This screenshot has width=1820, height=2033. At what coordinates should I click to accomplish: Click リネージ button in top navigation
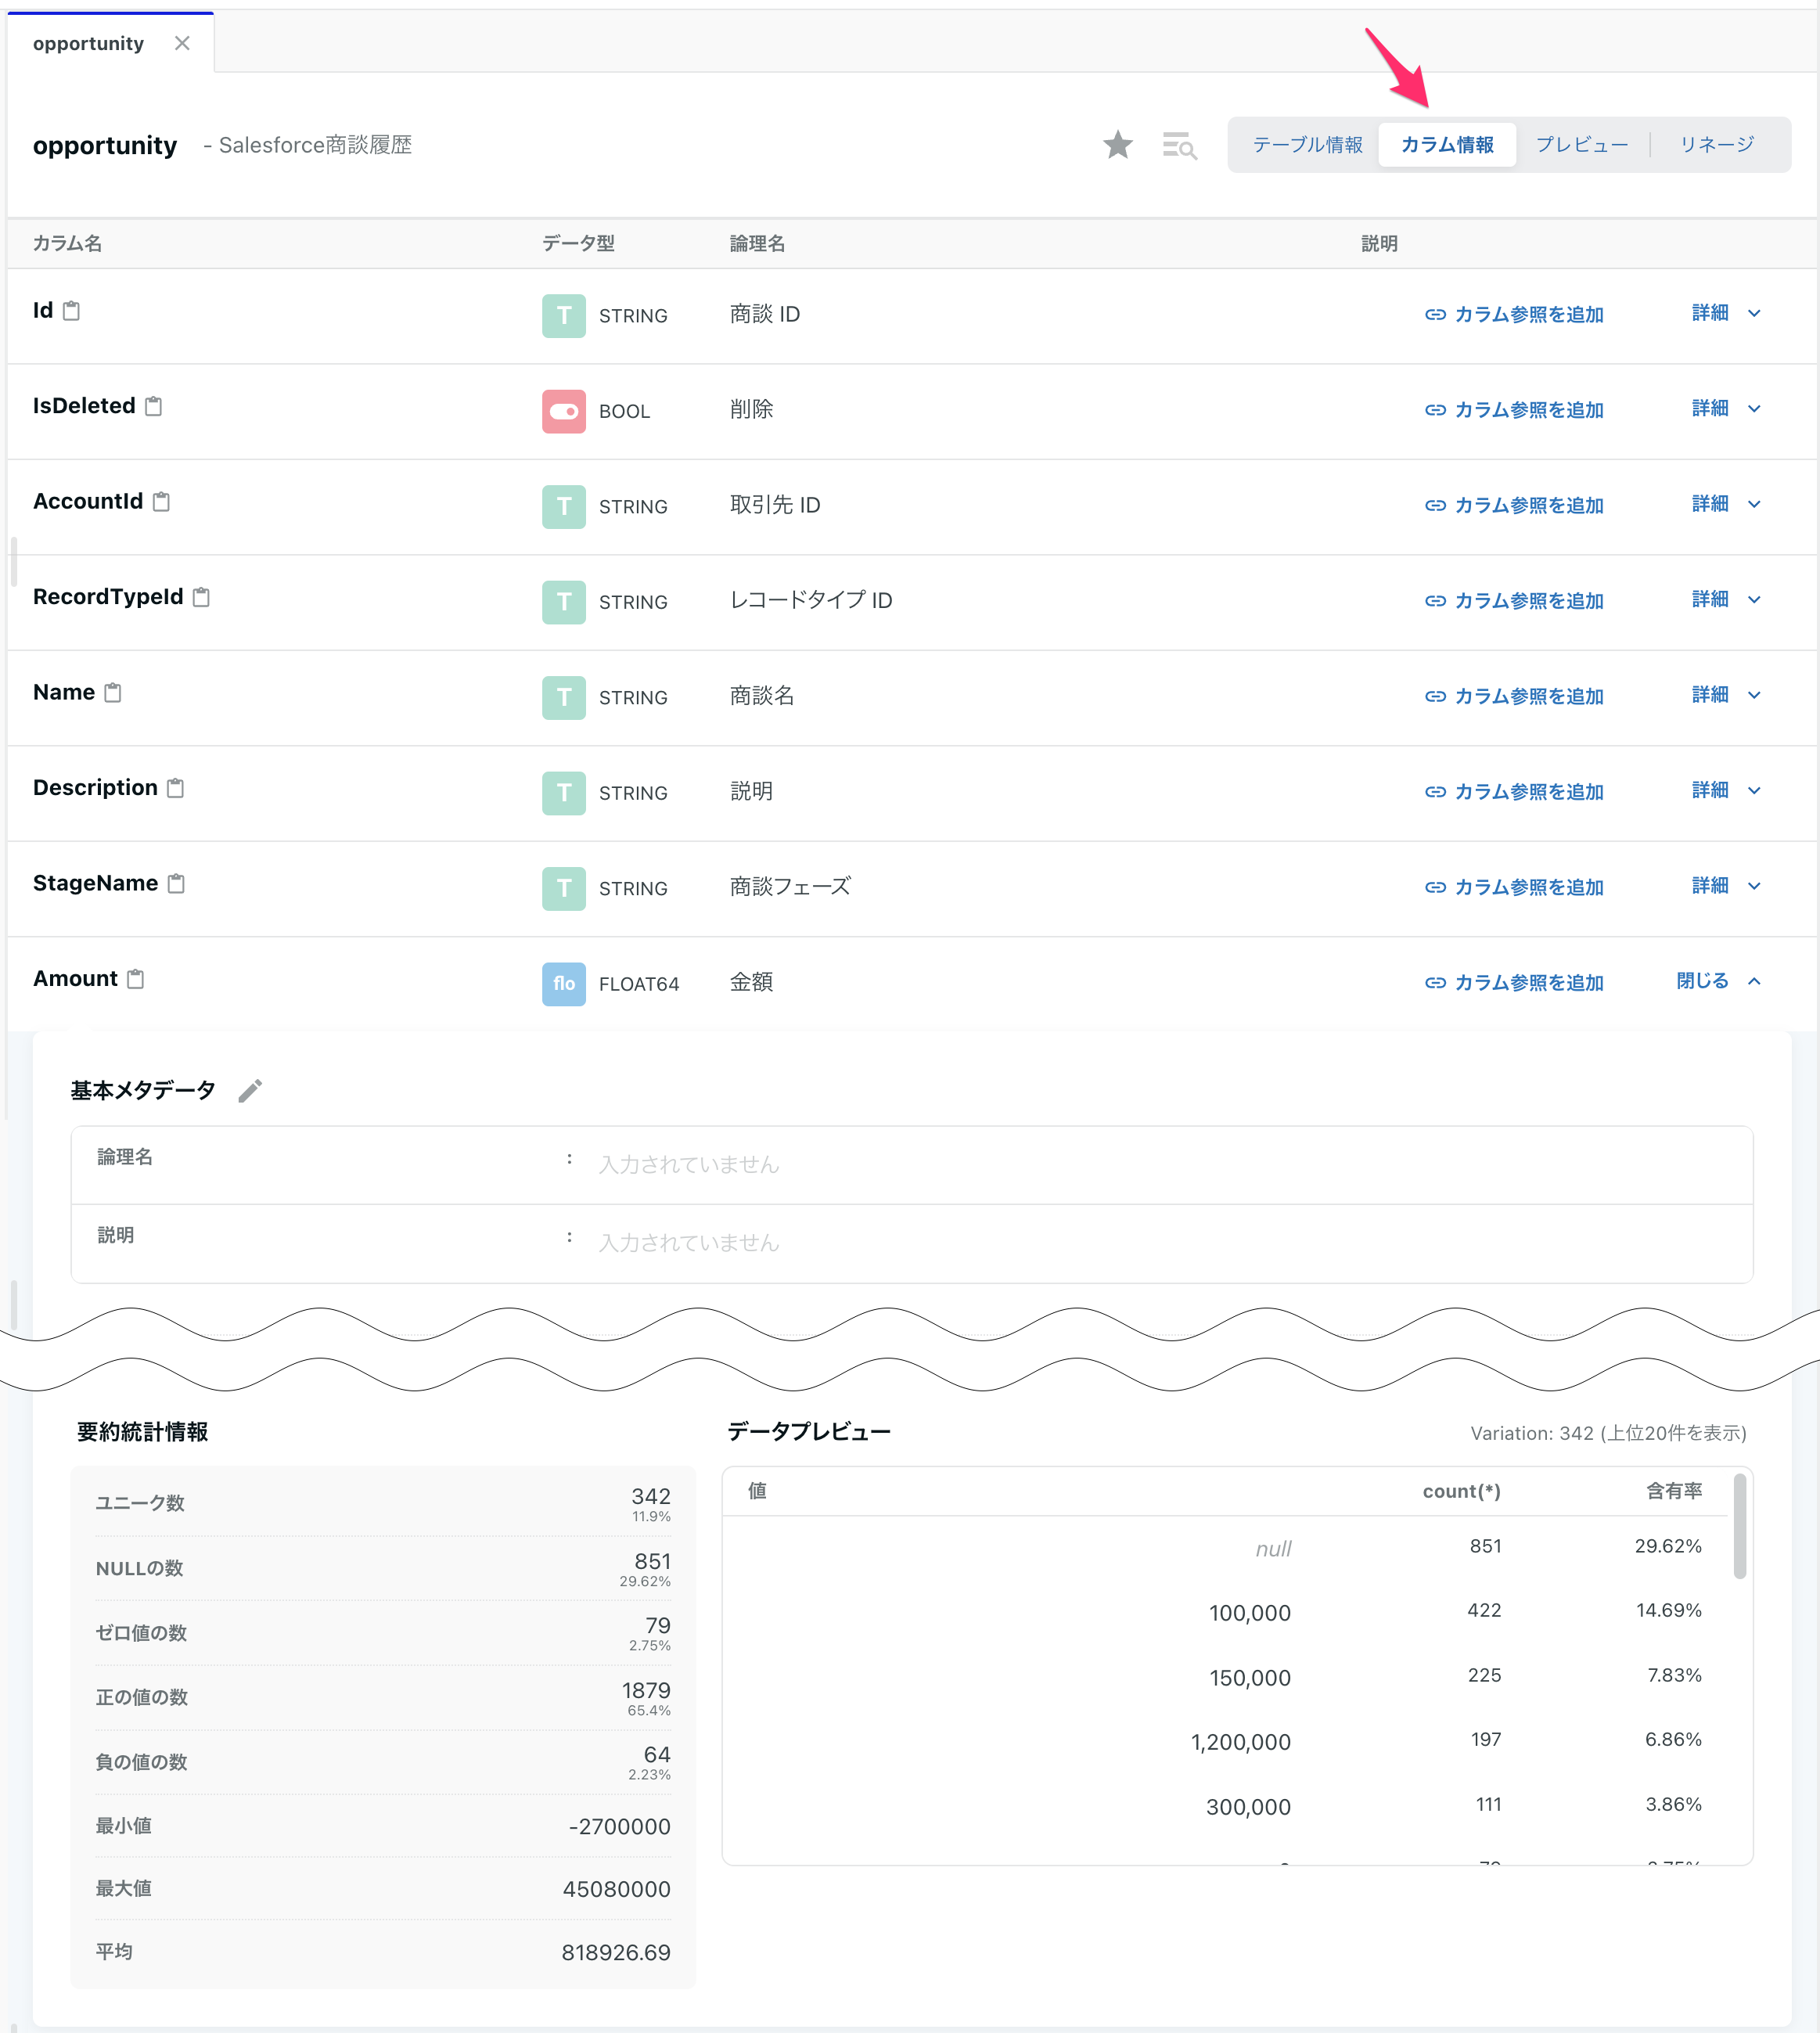coord(1720,144)
